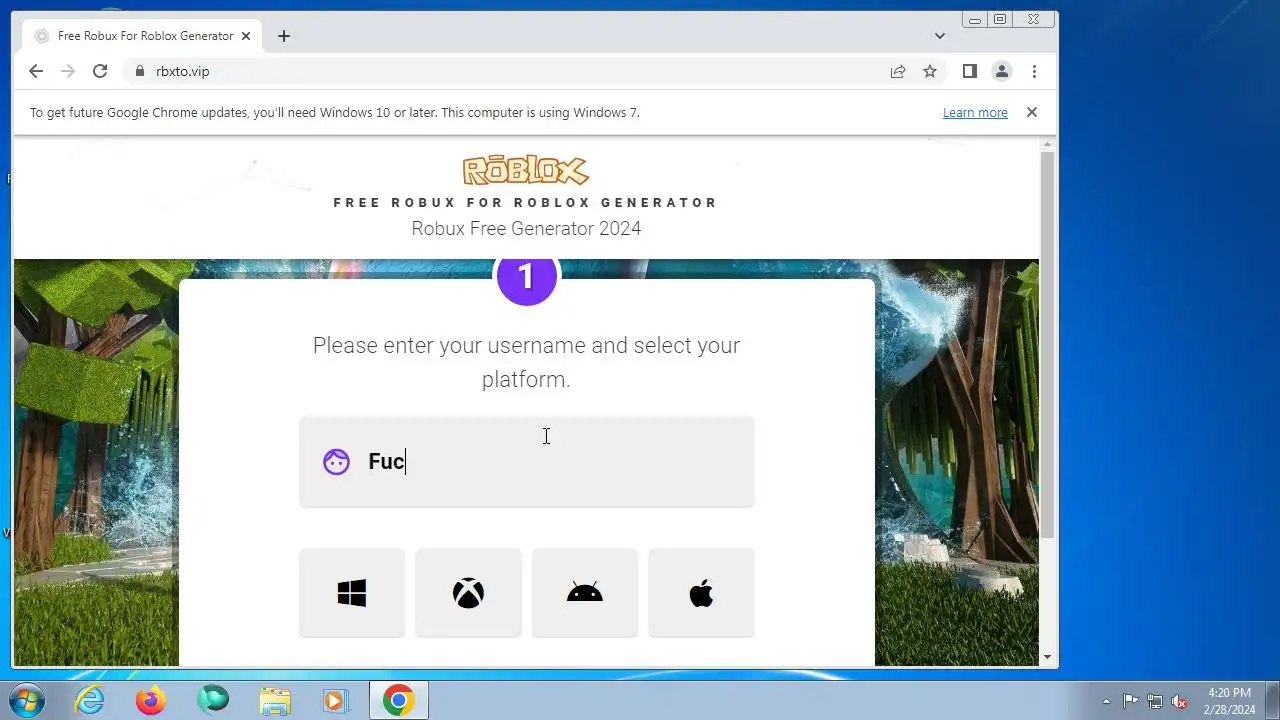Click the FREE ROBUX FOR ROBLOX GENERATOR heading

click(x=526, y=202)
